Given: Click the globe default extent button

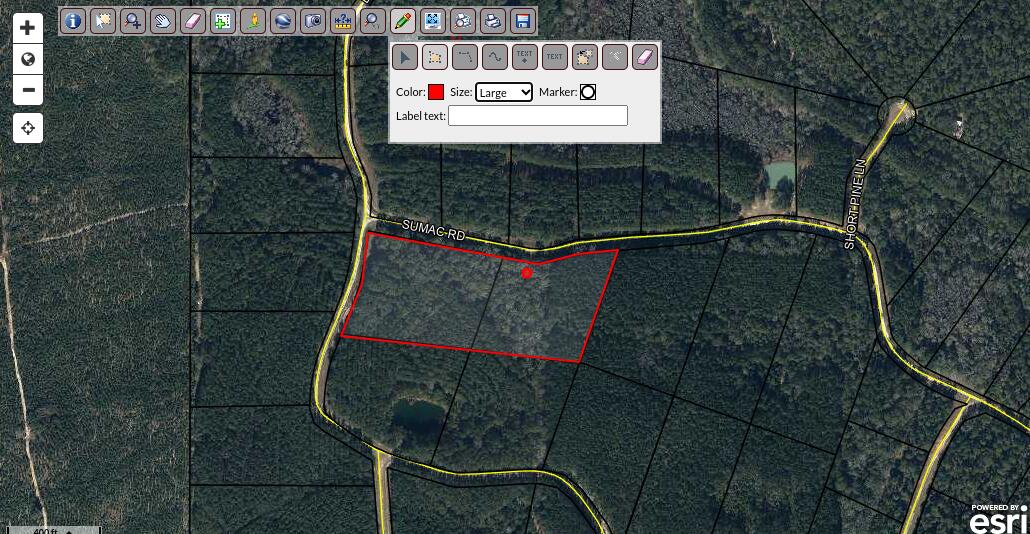Looking at the screenshot, I should coord(28,59).
